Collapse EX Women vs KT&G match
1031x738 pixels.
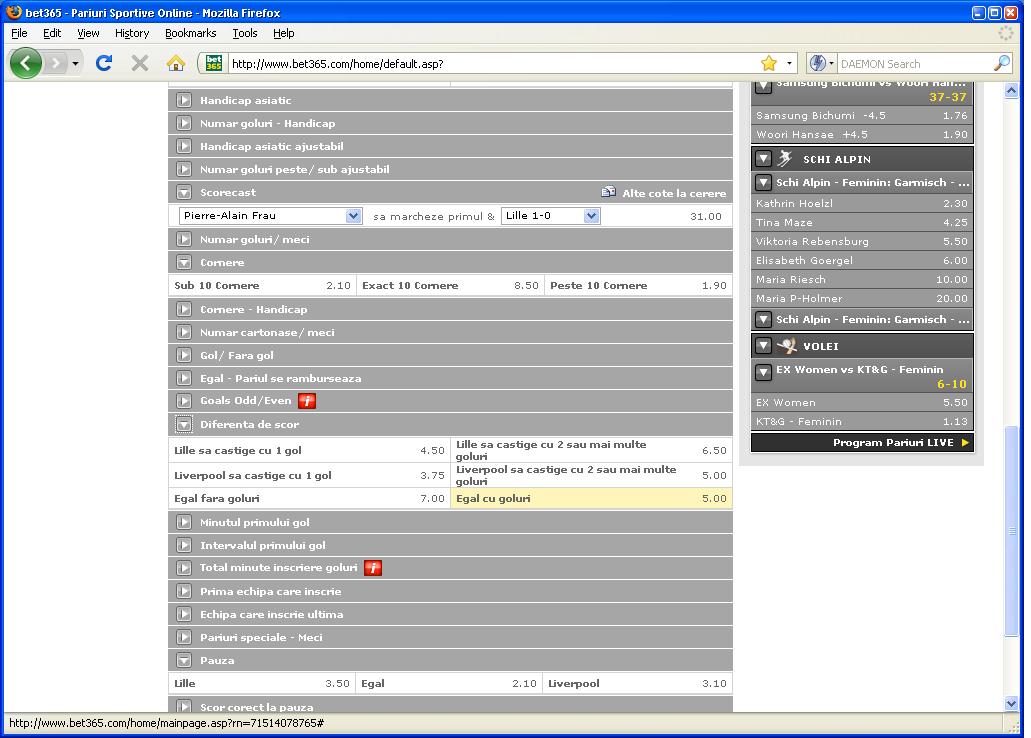coord(763,373)
